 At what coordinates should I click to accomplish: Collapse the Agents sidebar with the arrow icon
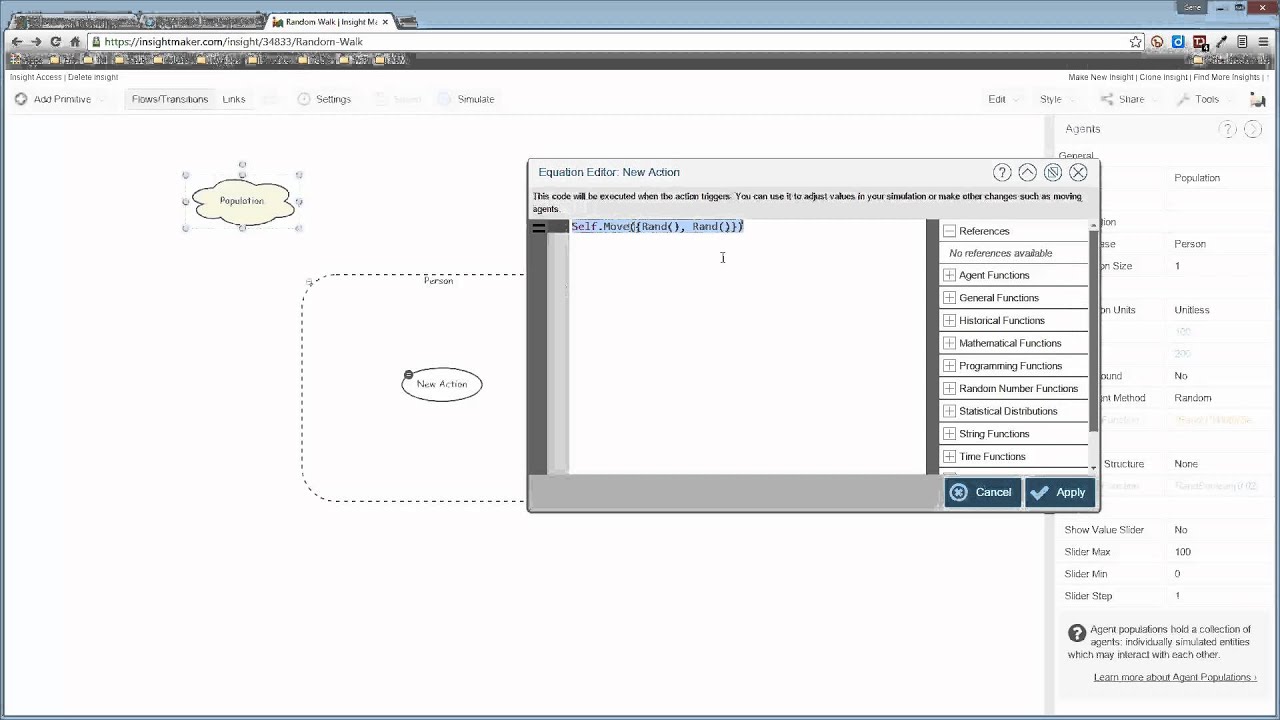[x=1252, y=129]
